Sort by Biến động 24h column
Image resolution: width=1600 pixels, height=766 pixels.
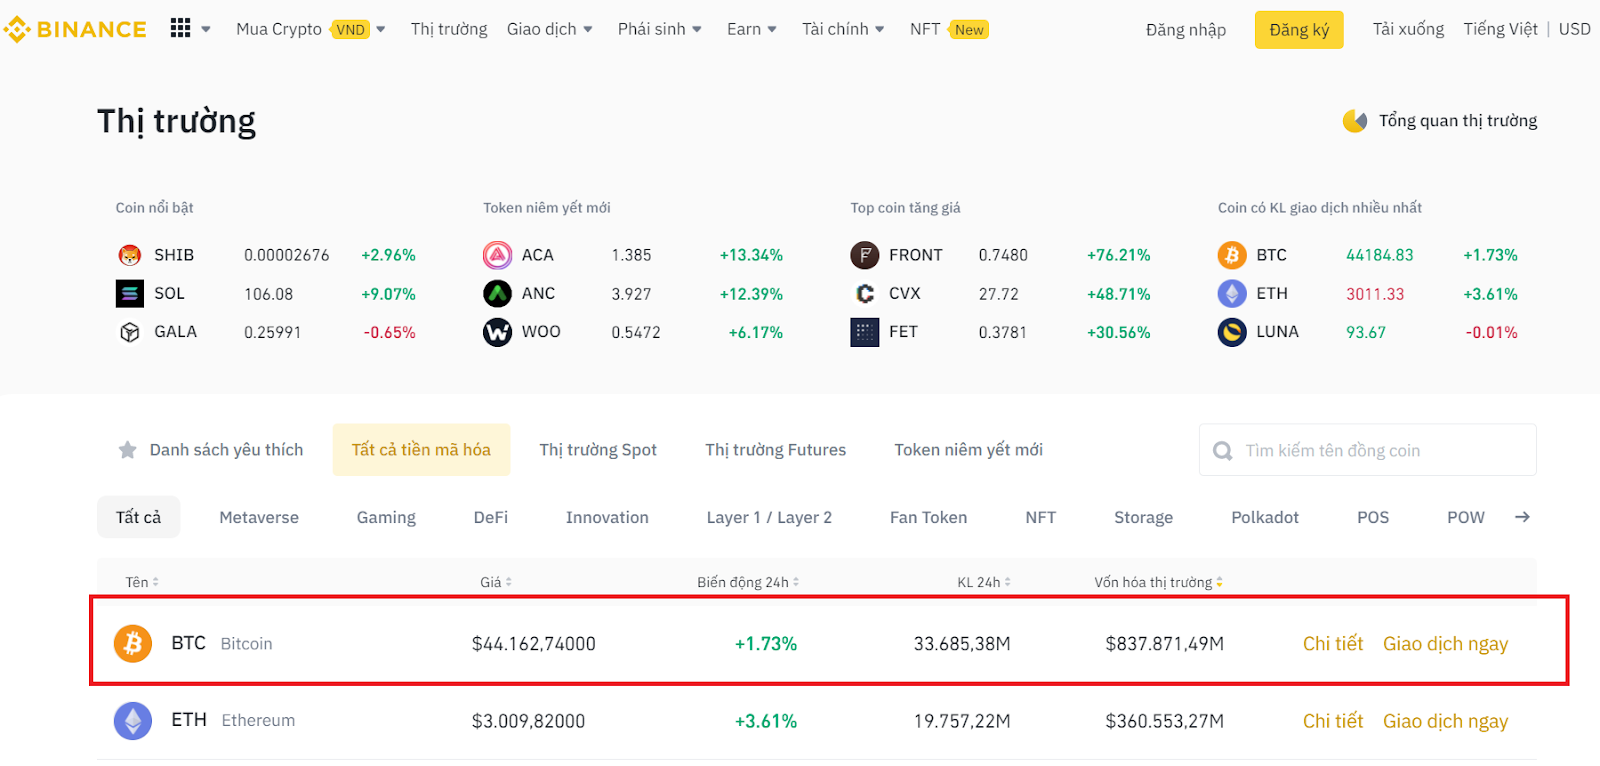pyautogui.click(x=748, y=582)
